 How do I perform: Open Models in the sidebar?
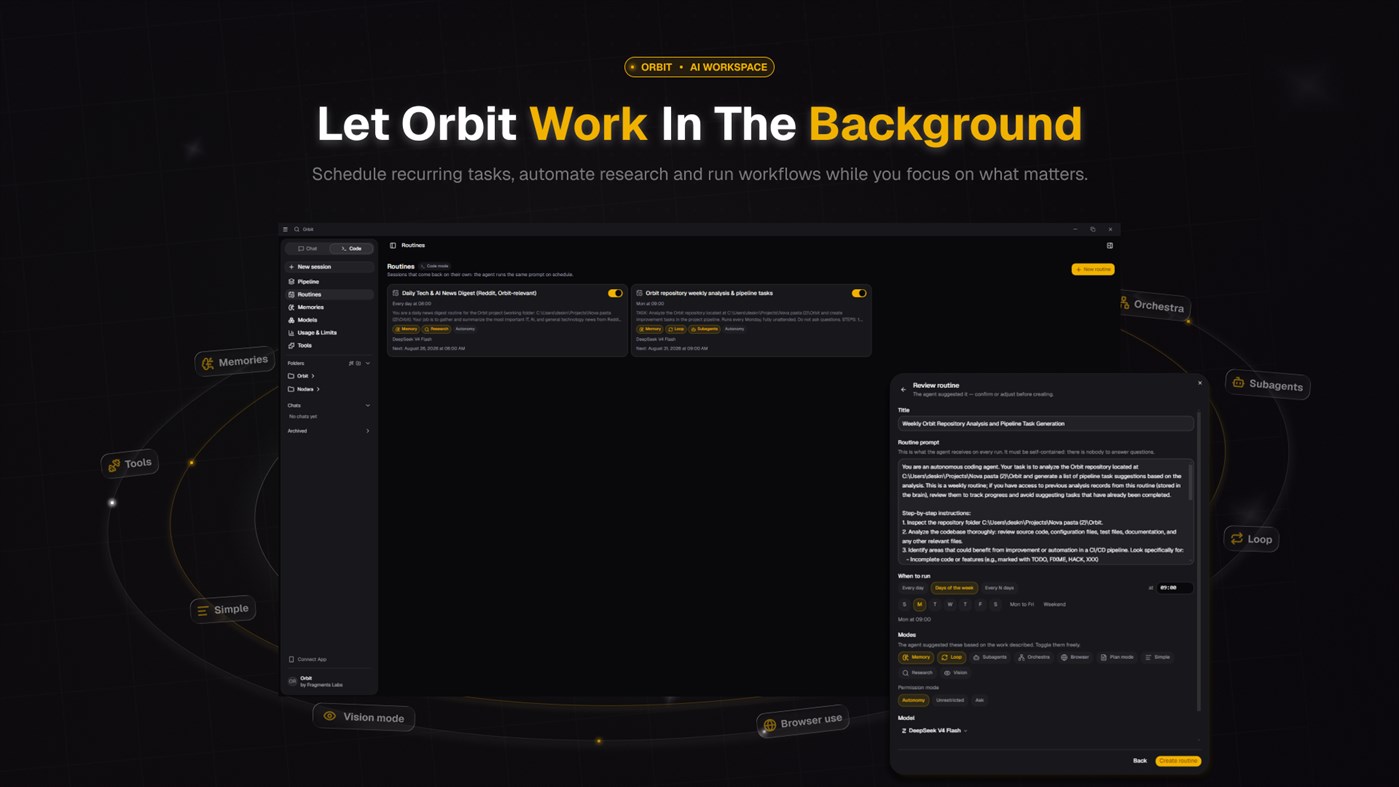[x=329, y=320]
